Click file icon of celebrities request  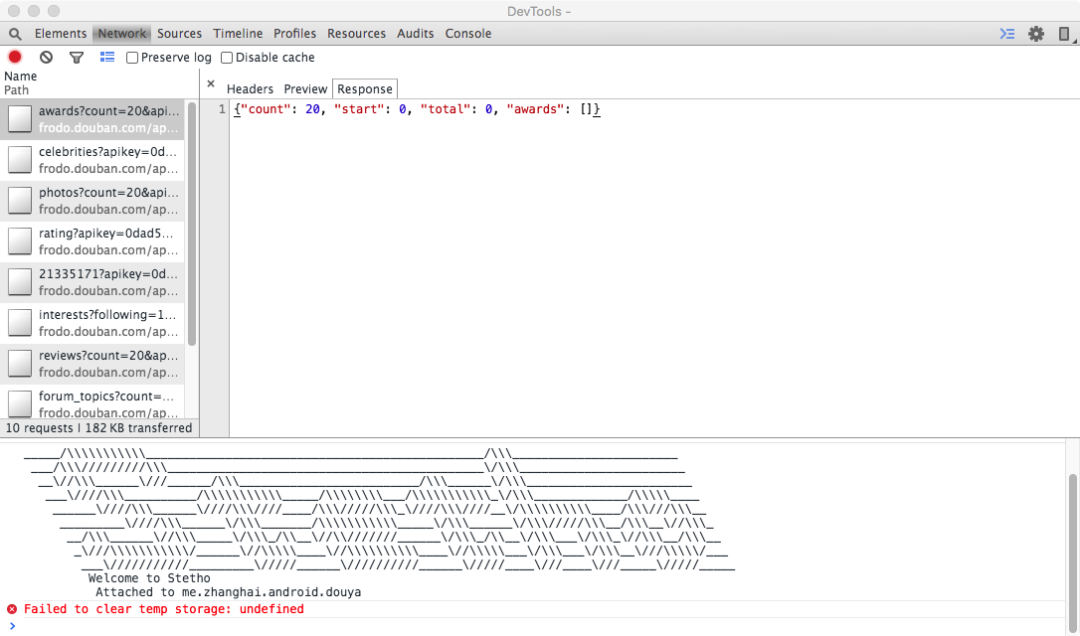[19, 160]
